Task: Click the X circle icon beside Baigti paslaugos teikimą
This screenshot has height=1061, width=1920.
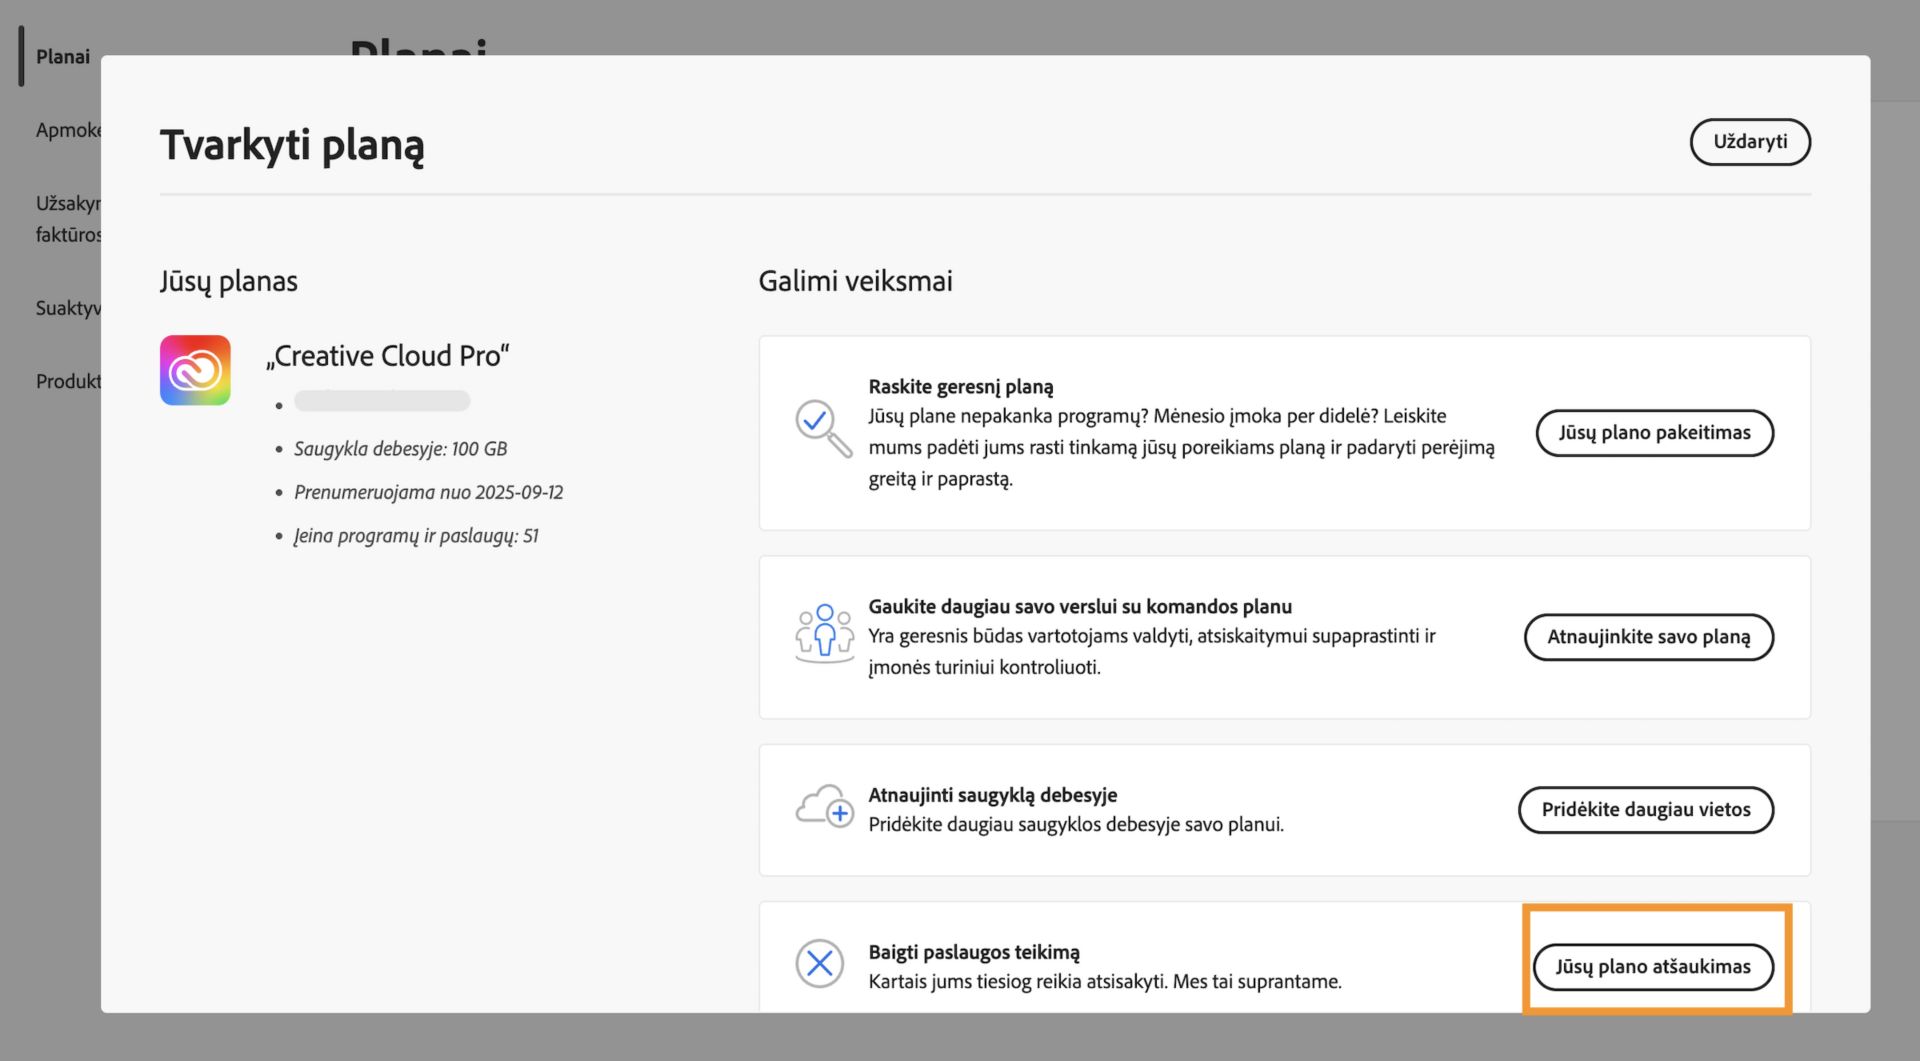Action: tap(820, 963)
